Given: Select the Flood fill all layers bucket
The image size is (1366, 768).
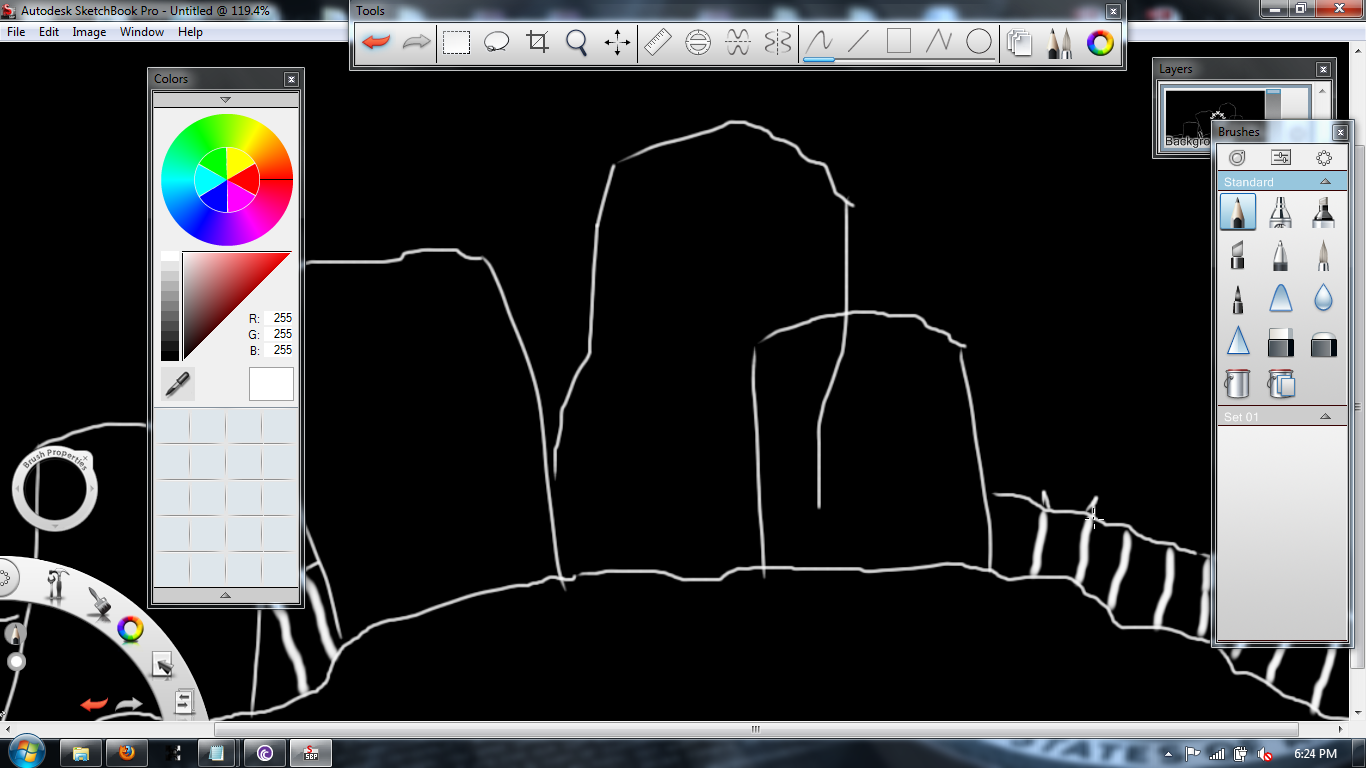Looking at the screenshot, I should tap(1281, 383).
